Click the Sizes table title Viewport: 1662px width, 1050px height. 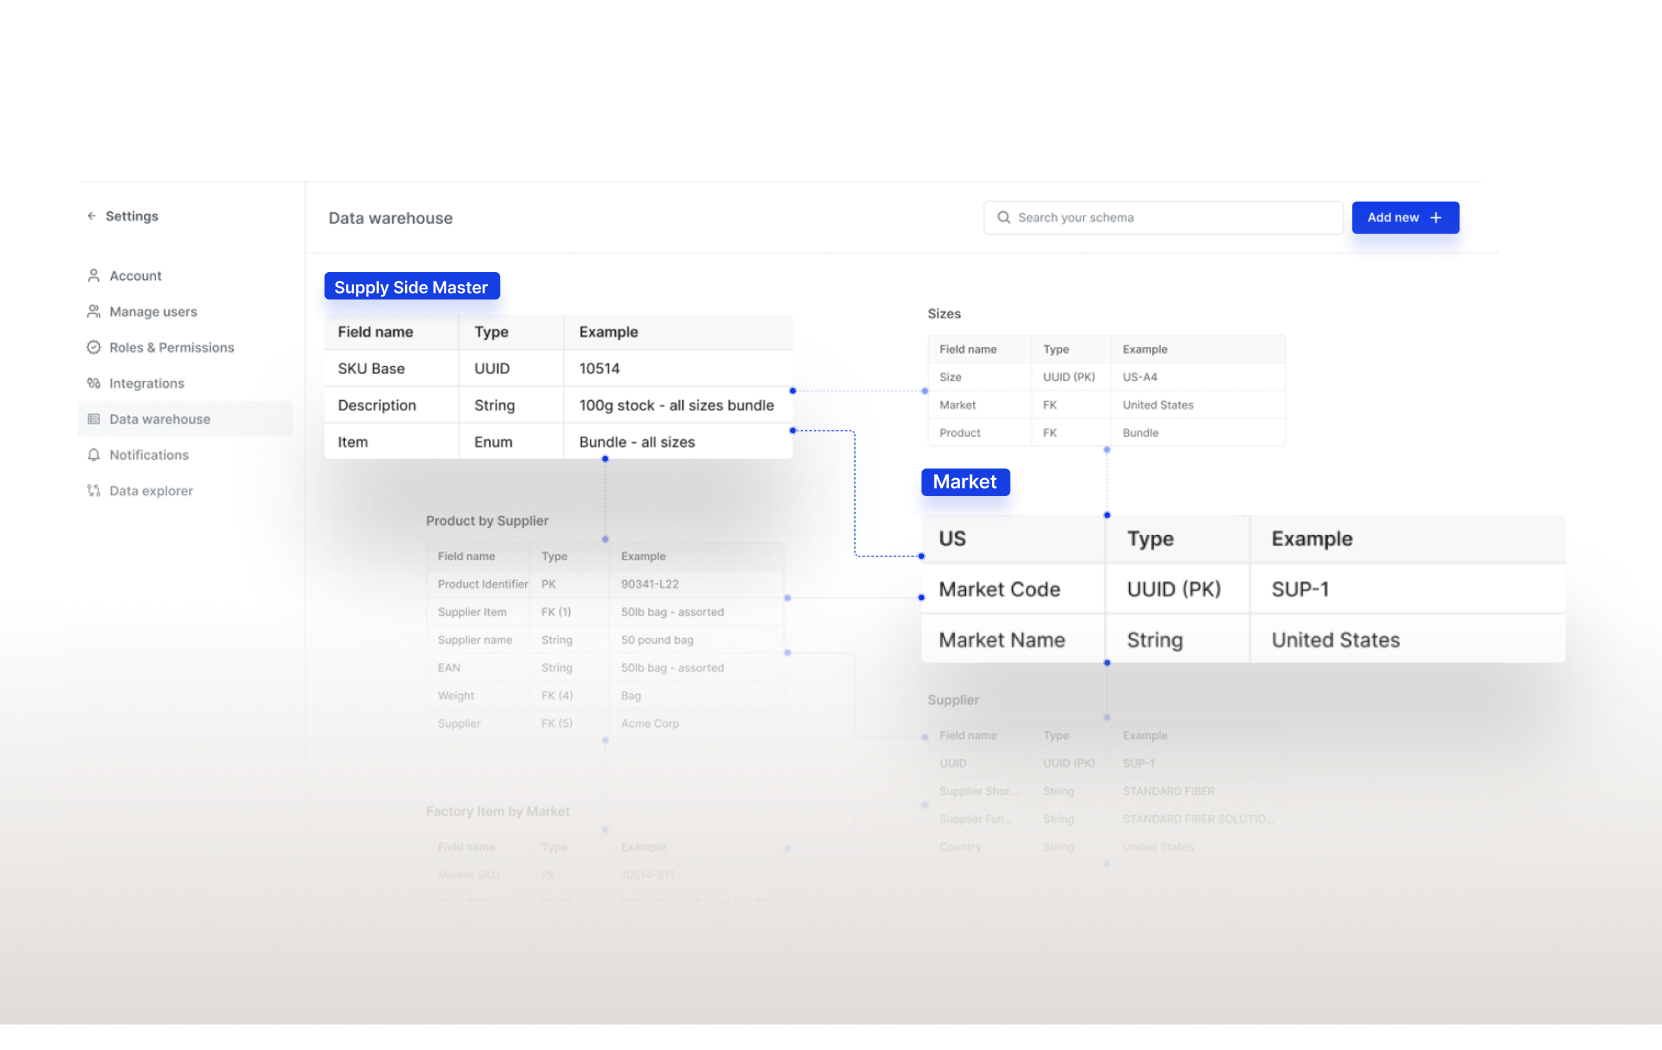click(944, 314)
